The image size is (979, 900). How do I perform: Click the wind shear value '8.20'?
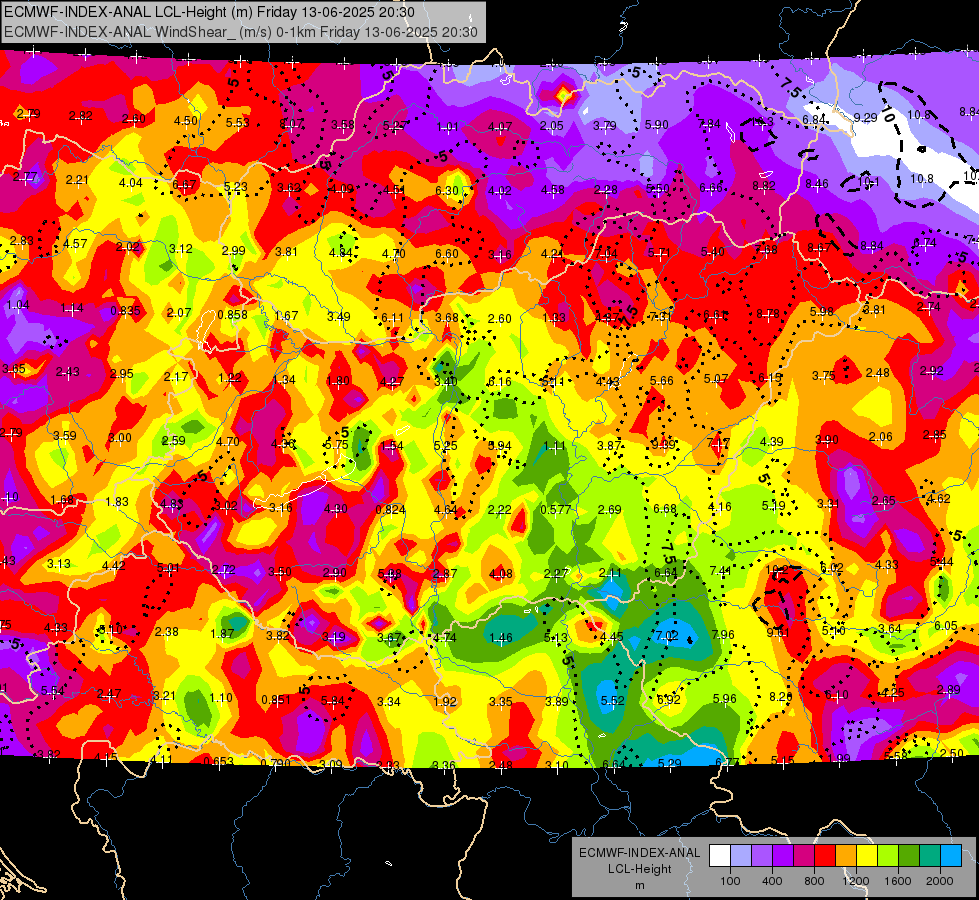coord(780,696)
